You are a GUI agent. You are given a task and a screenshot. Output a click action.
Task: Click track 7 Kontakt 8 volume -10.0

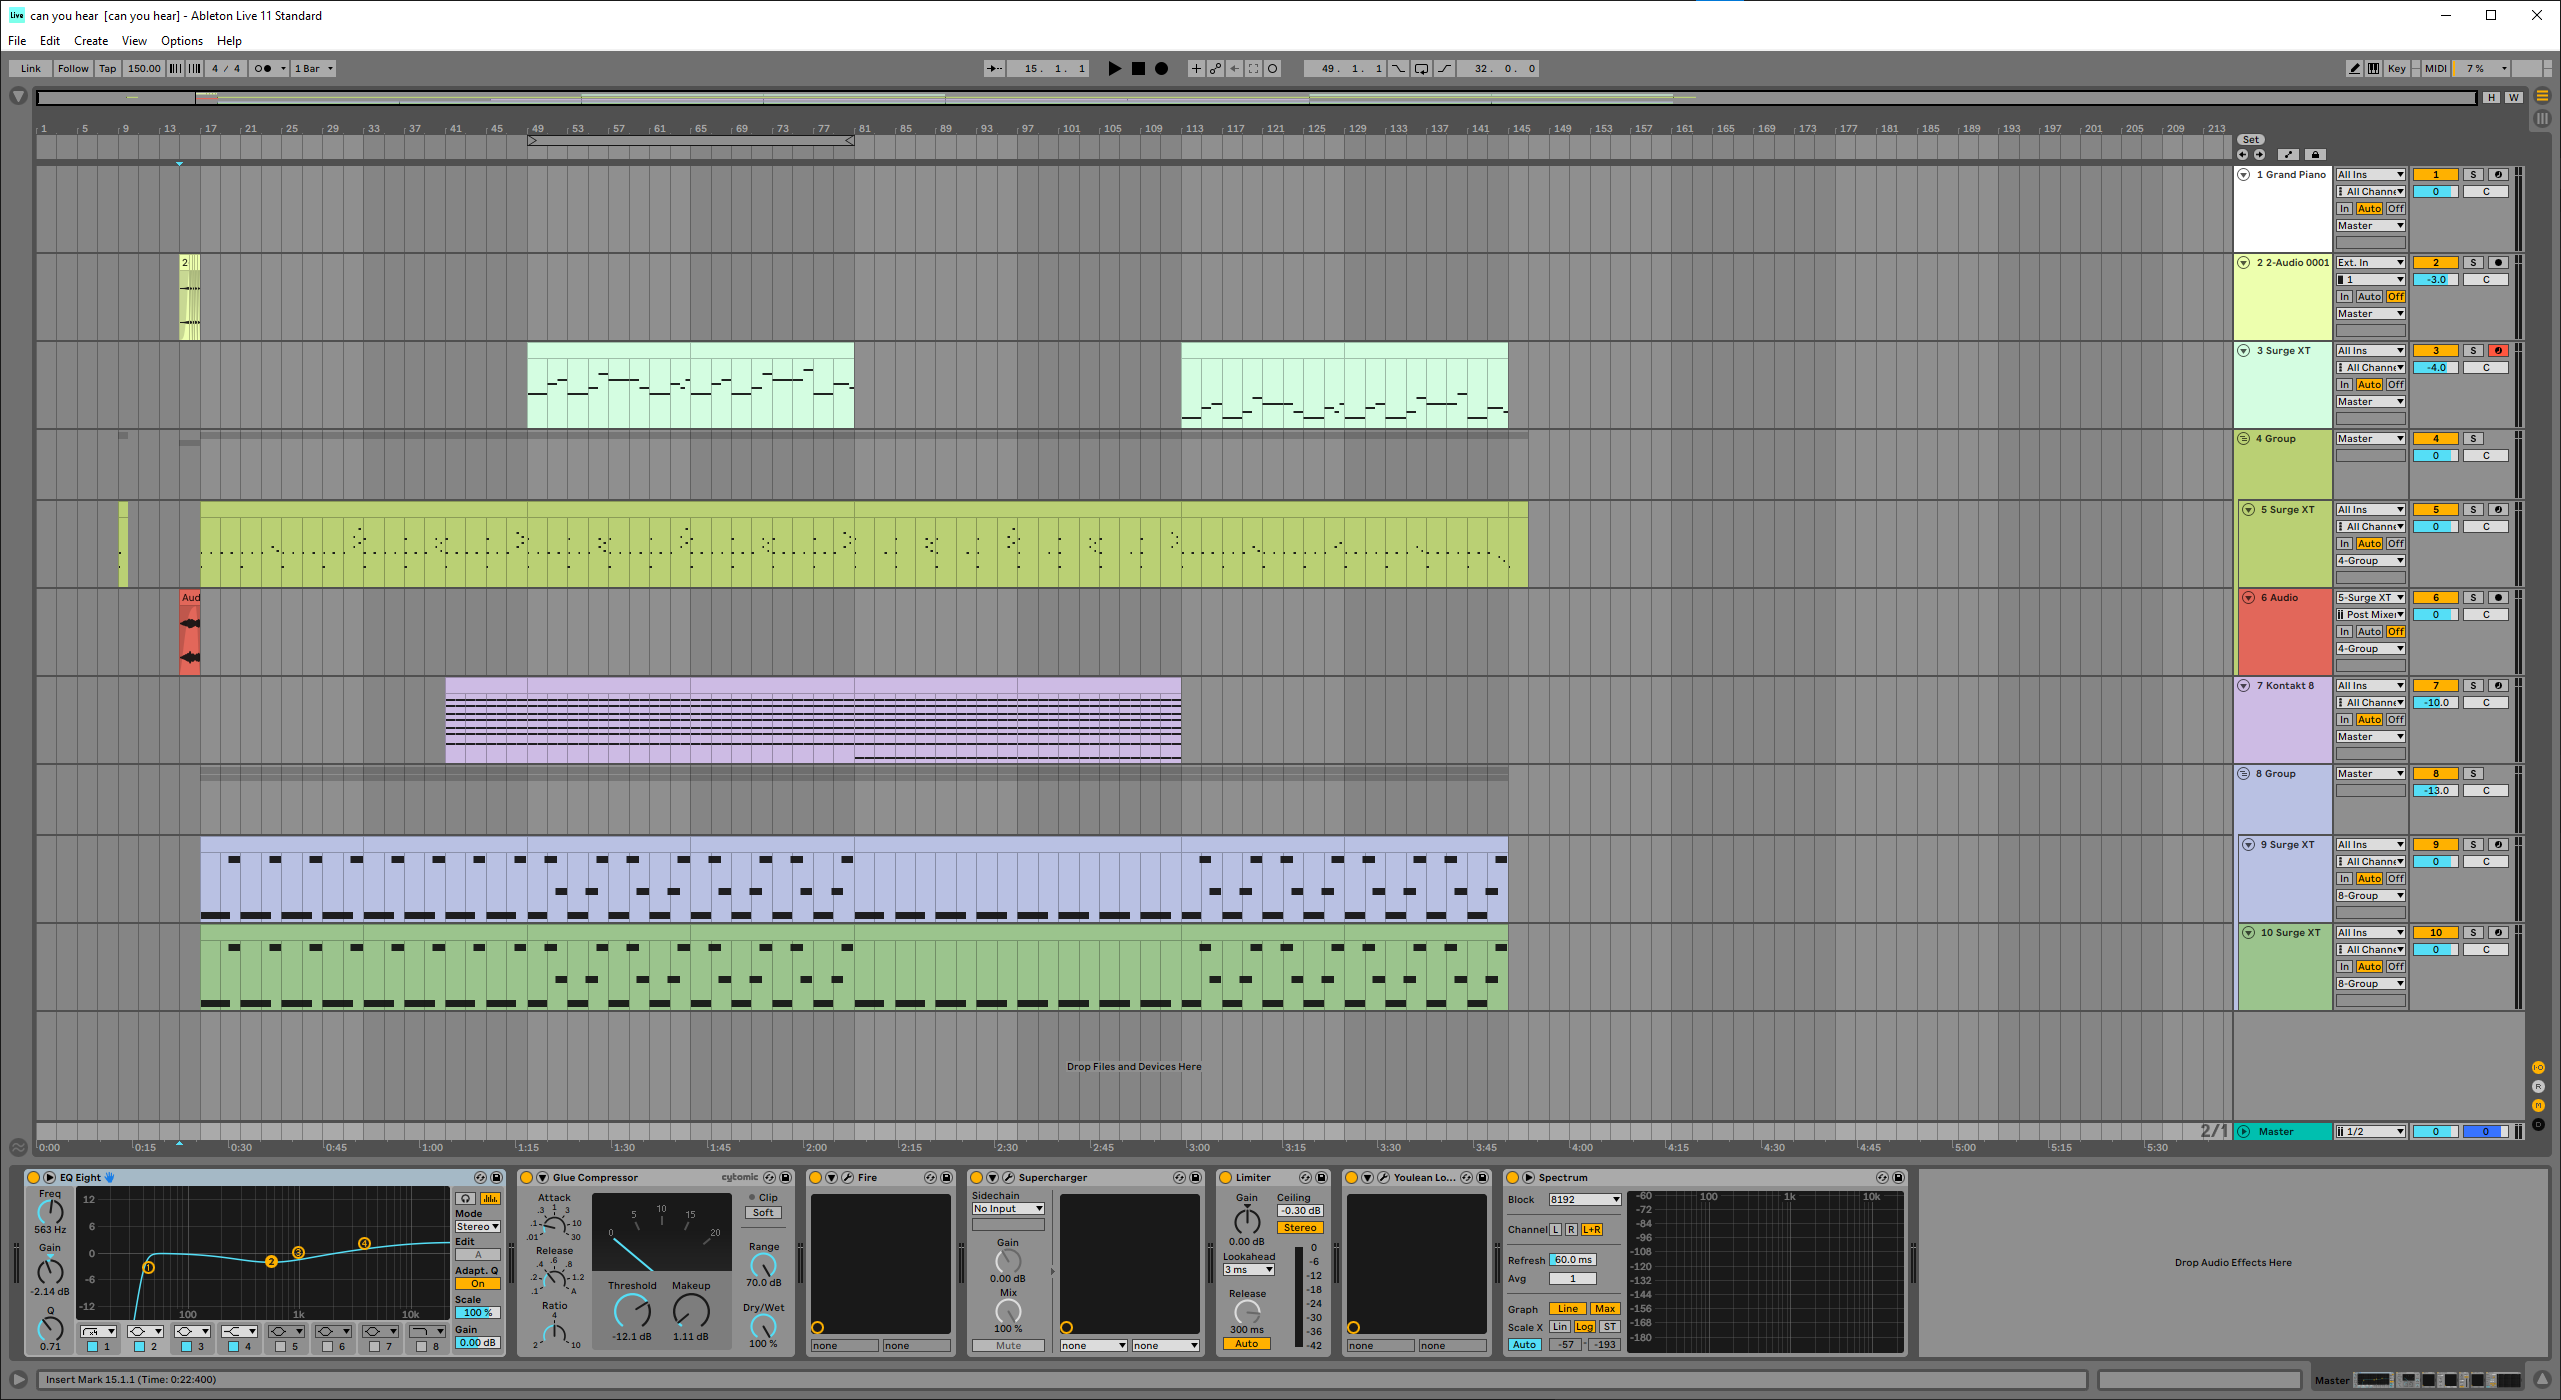pos(2435,703)
